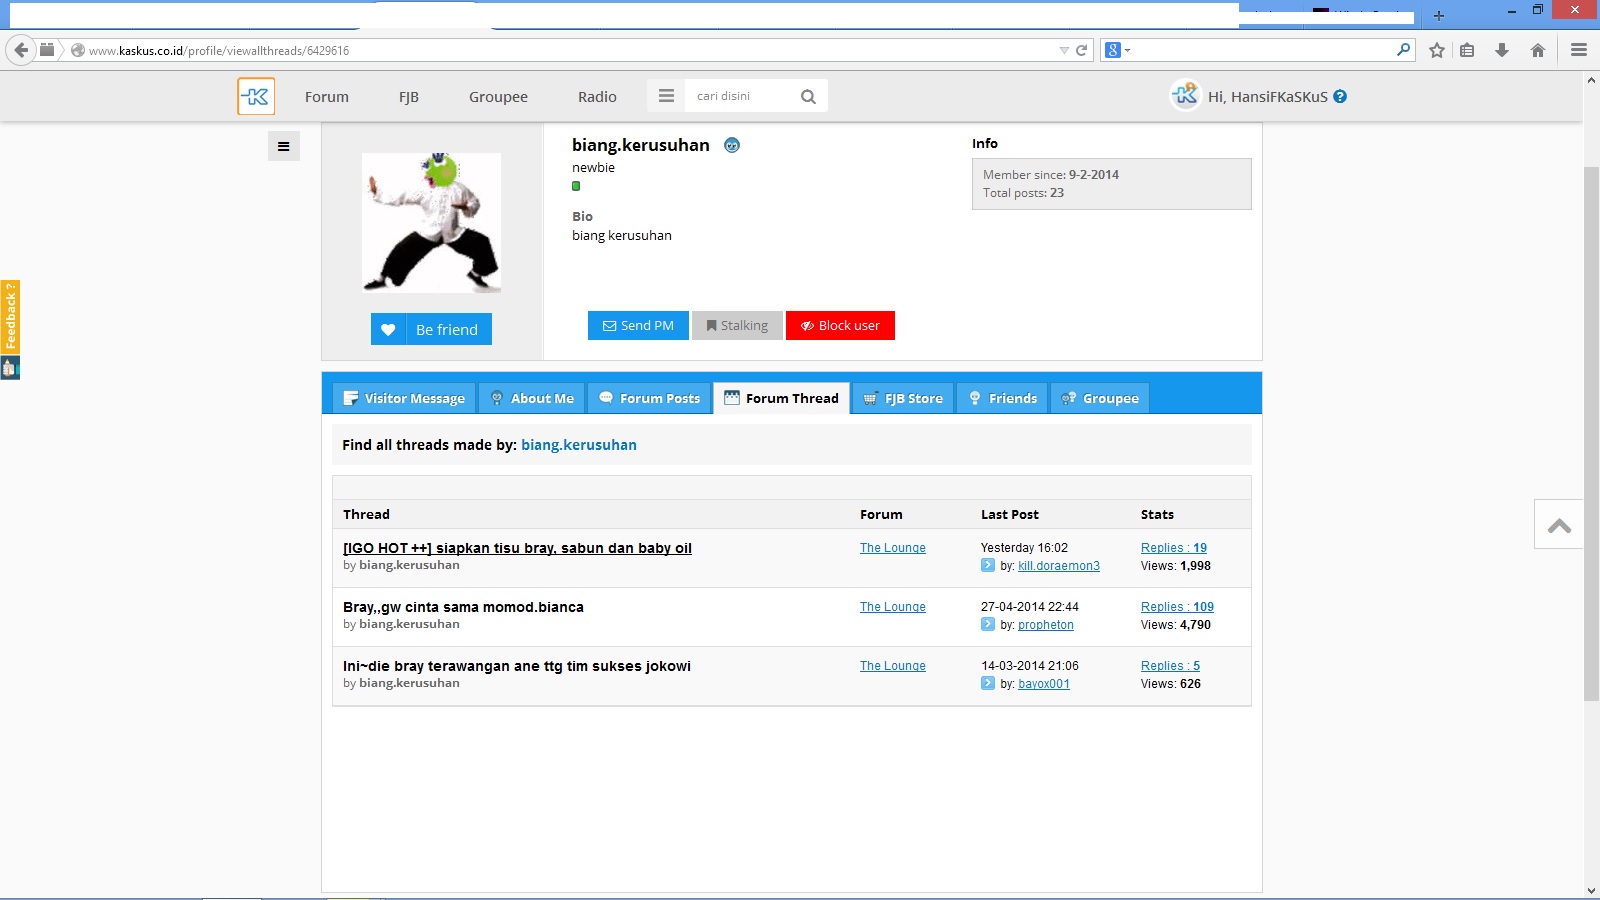Click the browser home icon
This screenshot has height=900, width=1600.
tap(1538, 50)
